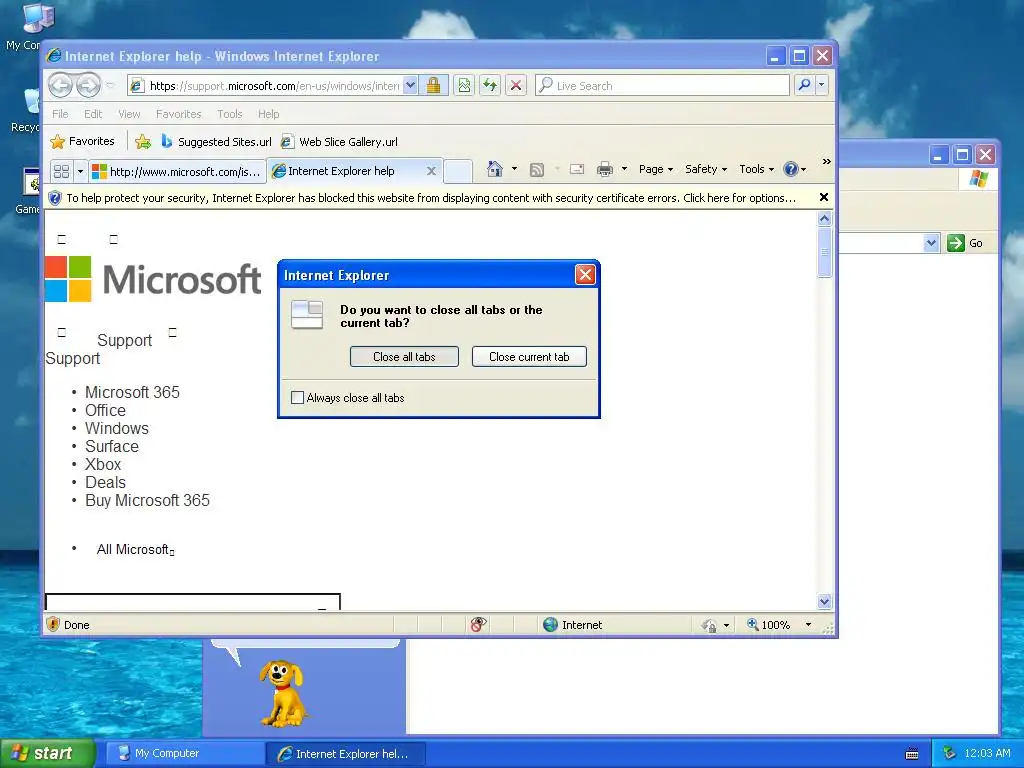Open the Safety menu in command bar
This screenshot has width=1024, height=768.
[706, 169]
